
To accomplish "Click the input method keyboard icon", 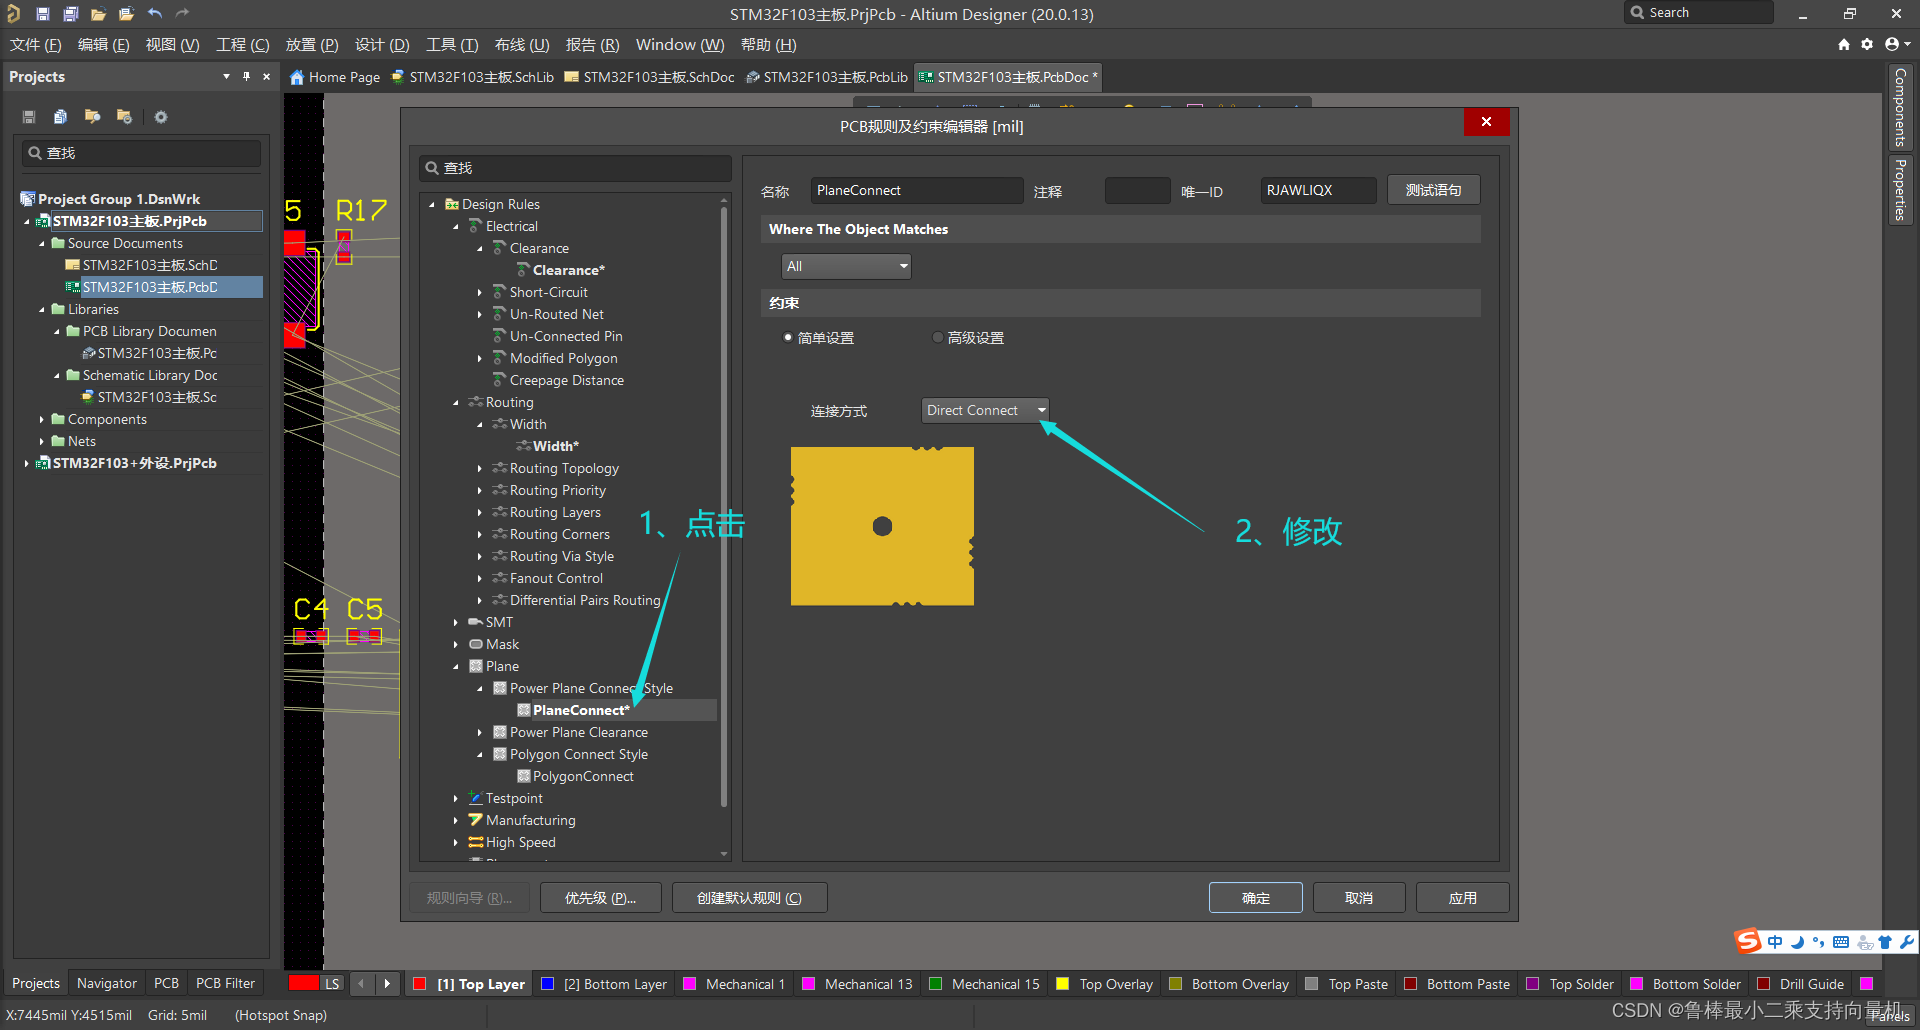I will click(1841, 942).
